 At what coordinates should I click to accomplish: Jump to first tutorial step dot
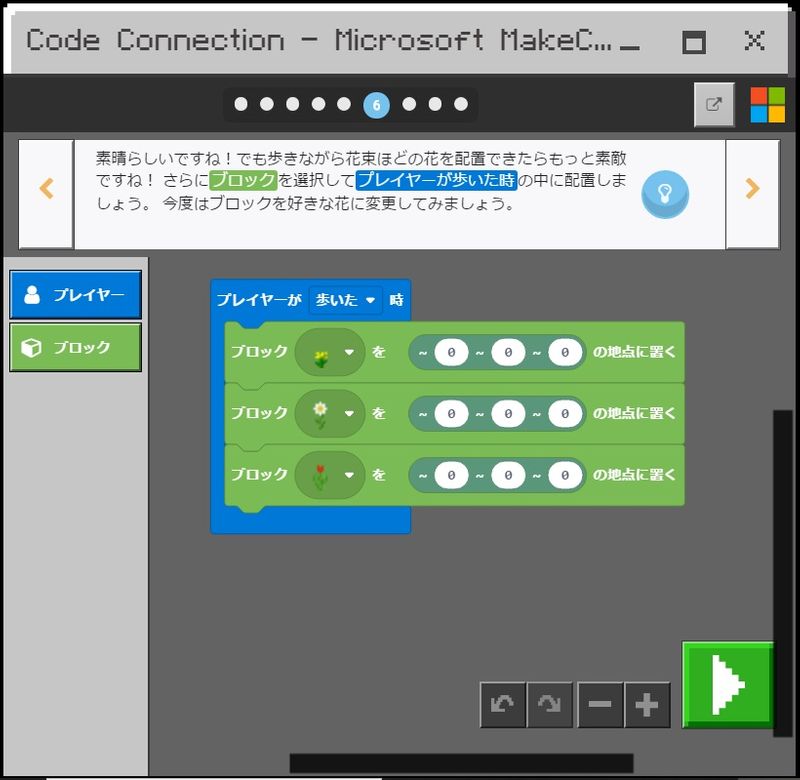pyautogui.click(x=241, y=104)
